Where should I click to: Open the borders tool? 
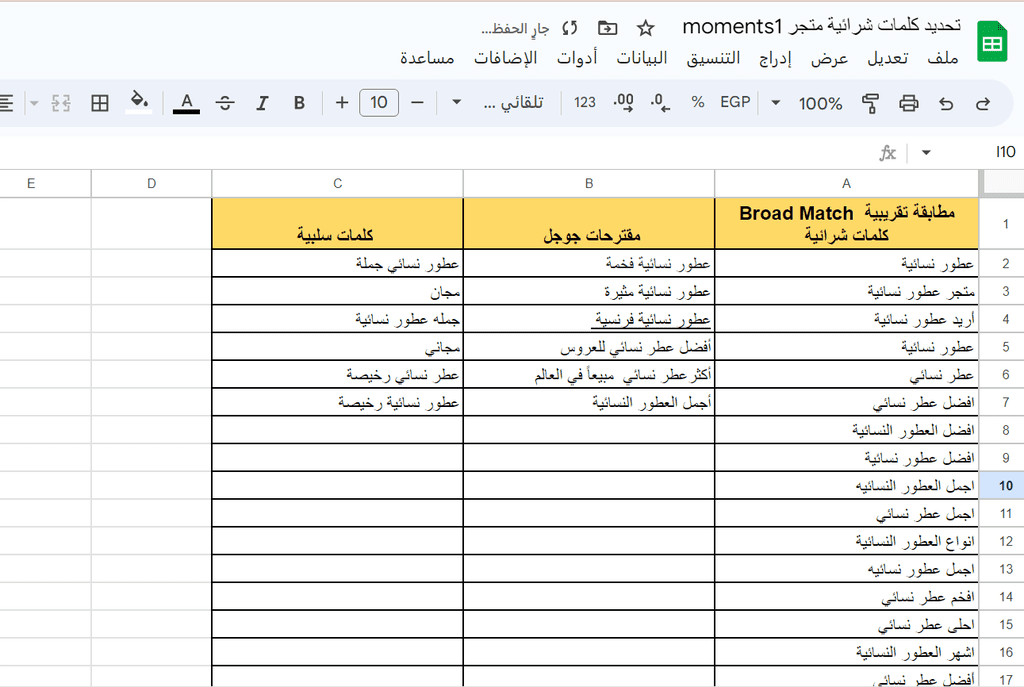click(100, 103)
